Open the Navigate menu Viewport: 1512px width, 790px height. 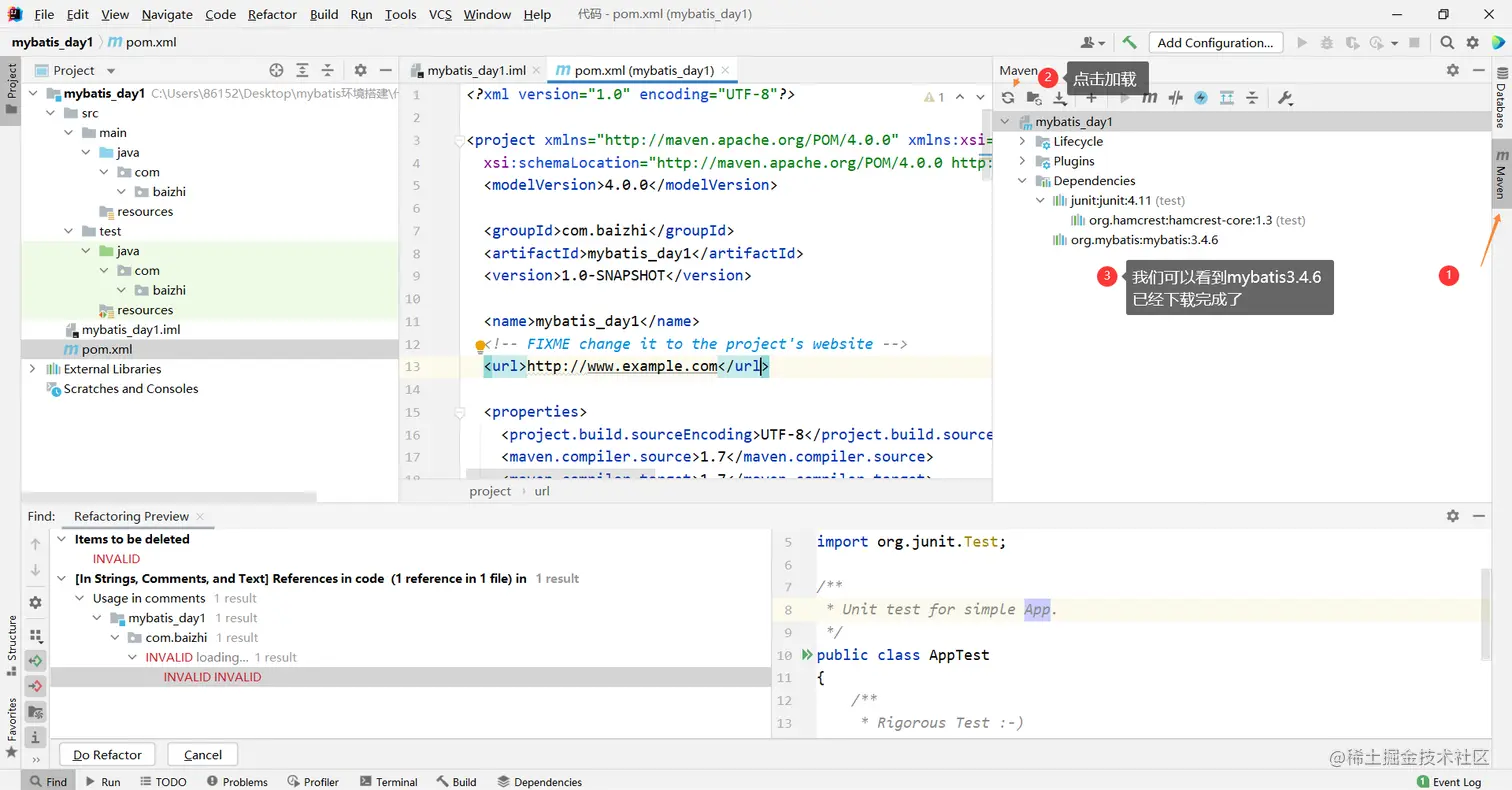click(x=167, y=14)
